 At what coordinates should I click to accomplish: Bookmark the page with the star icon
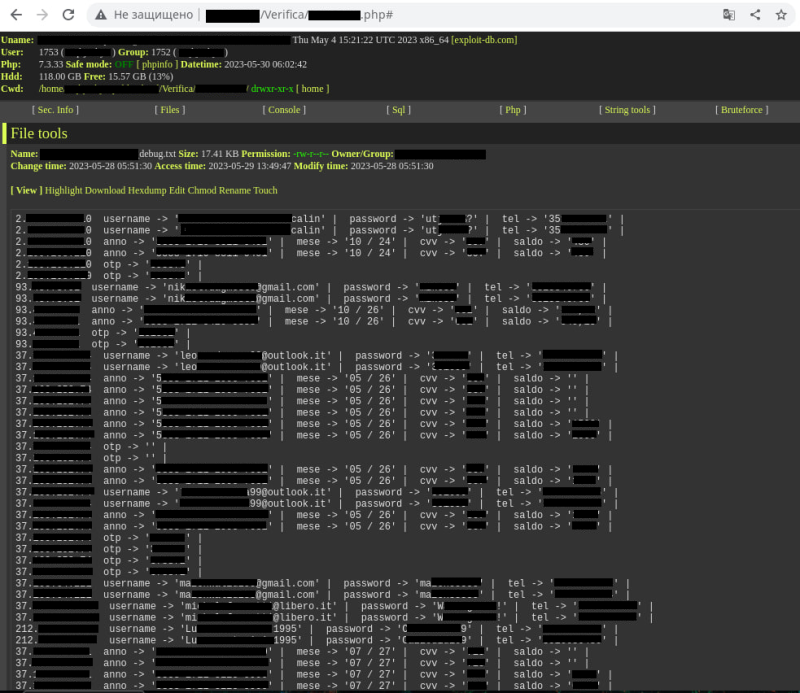tap(780, 15)
